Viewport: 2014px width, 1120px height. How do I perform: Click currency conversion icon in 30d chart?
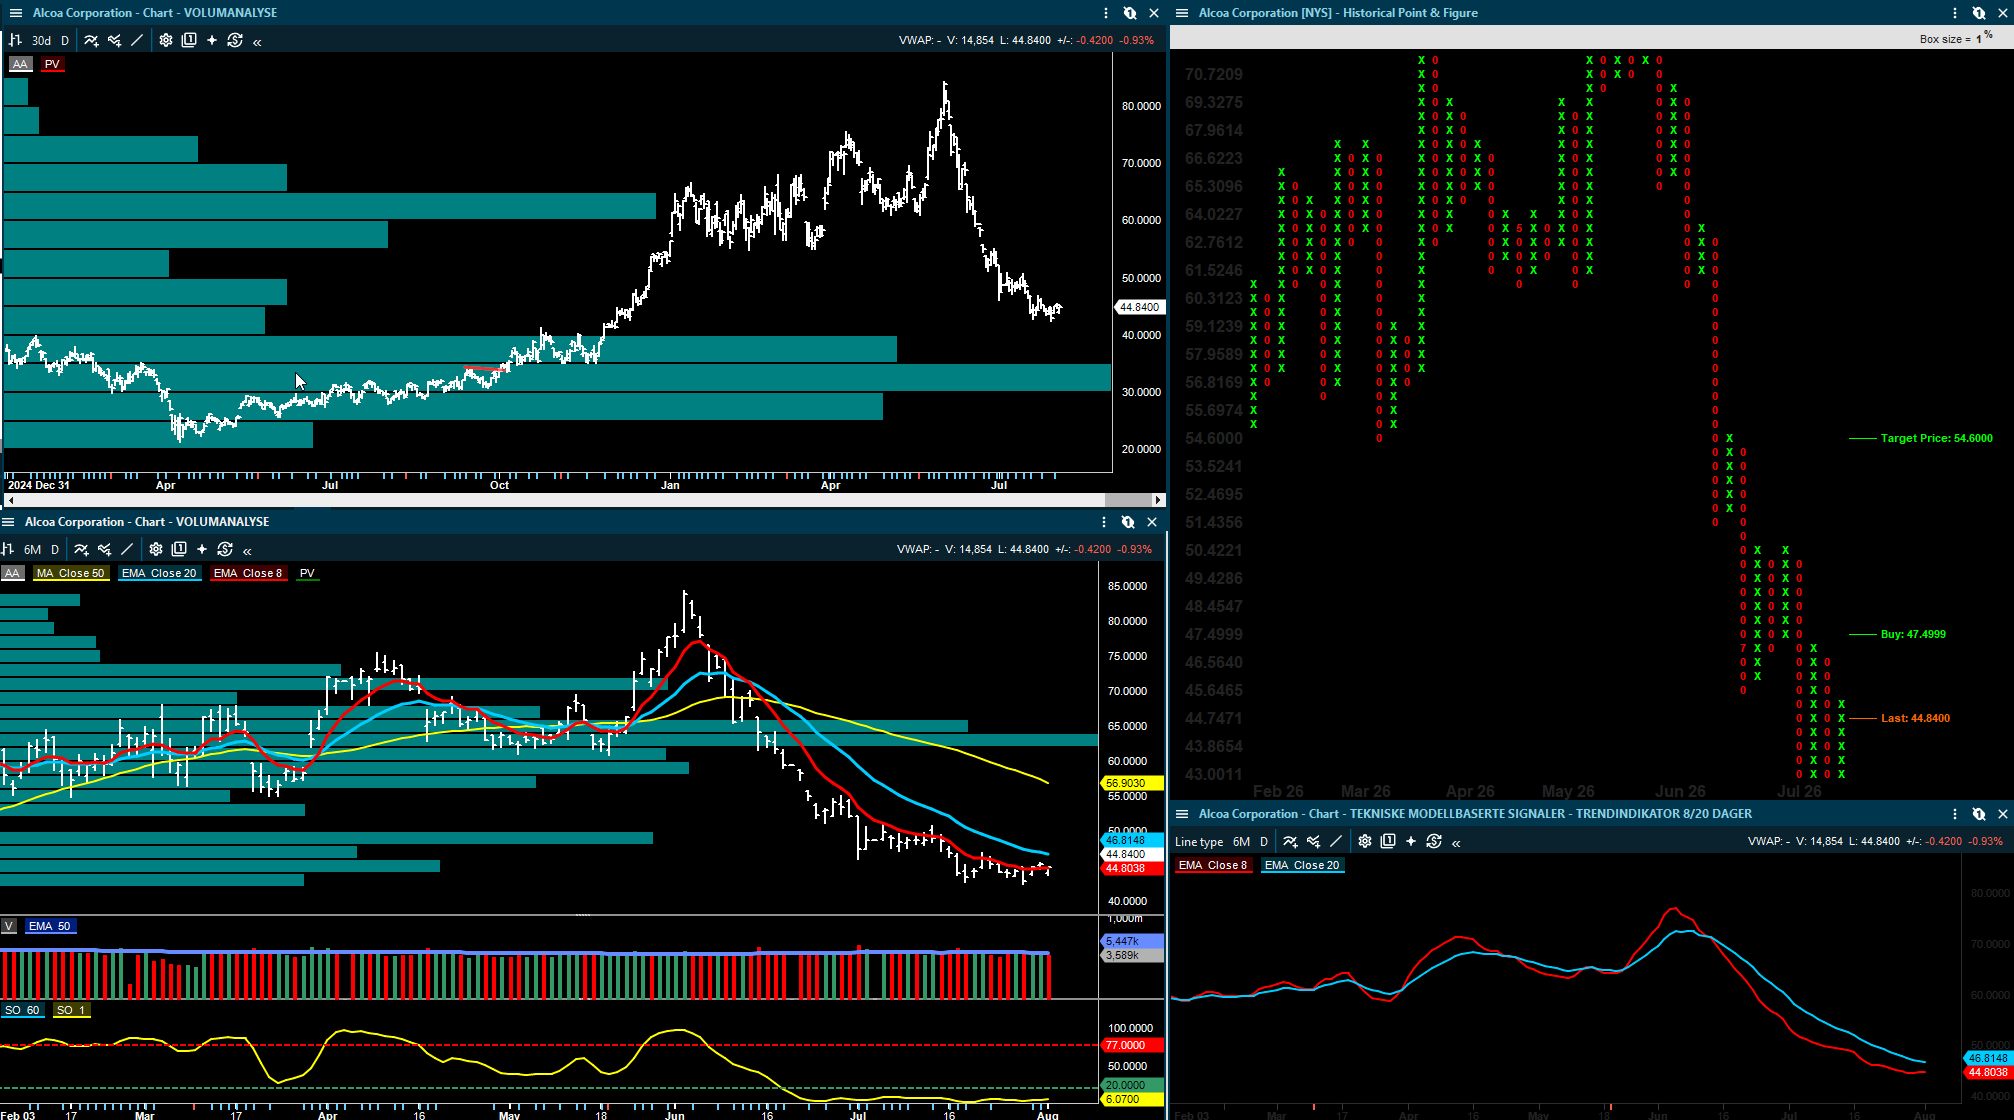[235, 40]
